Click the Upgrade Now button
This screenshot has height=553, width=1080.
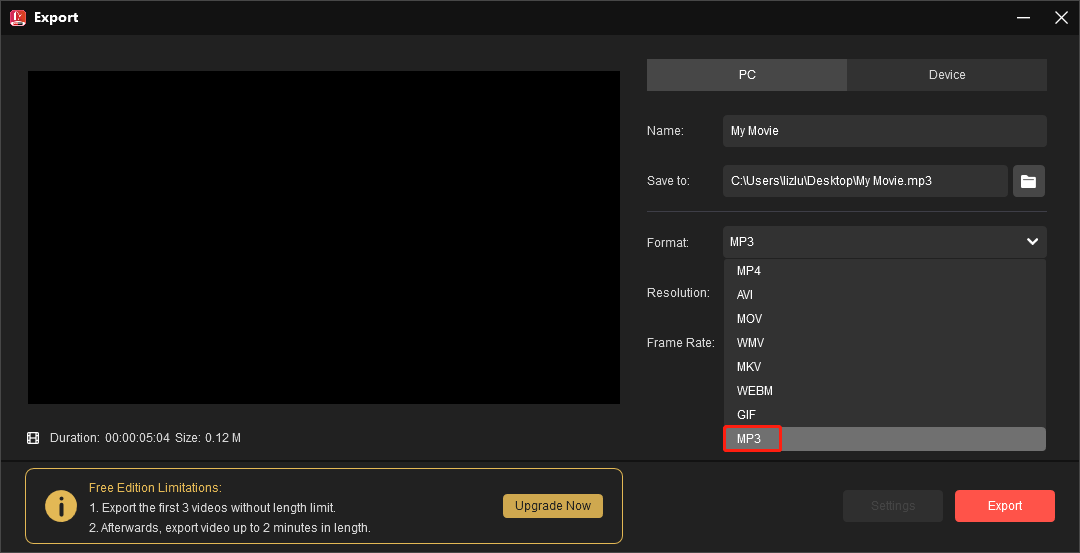point(553,505)
